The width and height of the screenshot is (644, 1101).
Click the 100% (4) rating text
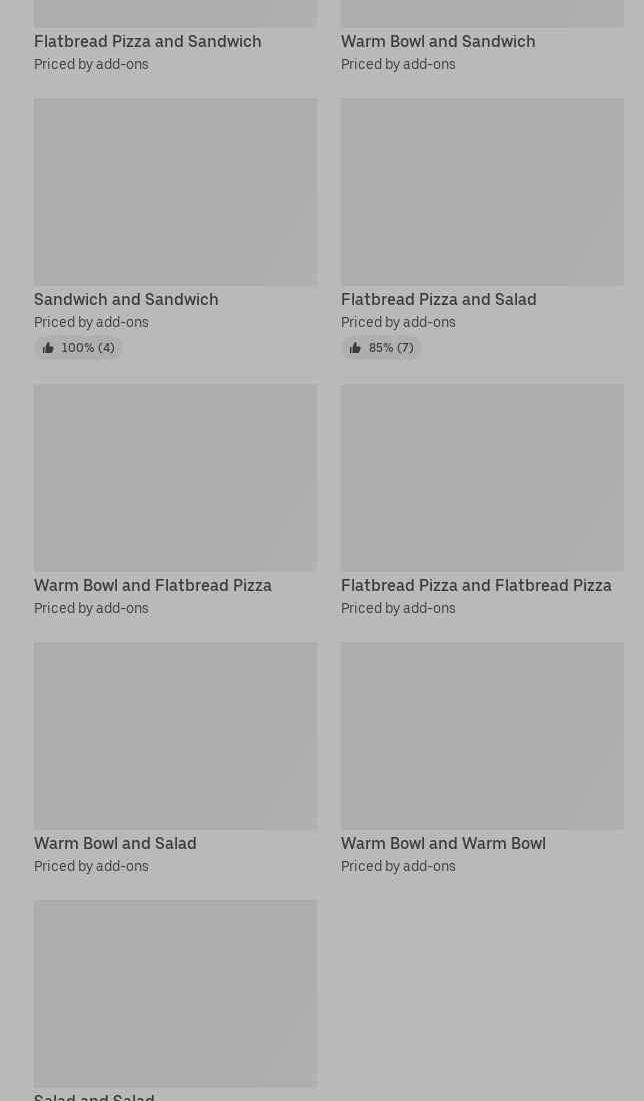click(88, 348)
